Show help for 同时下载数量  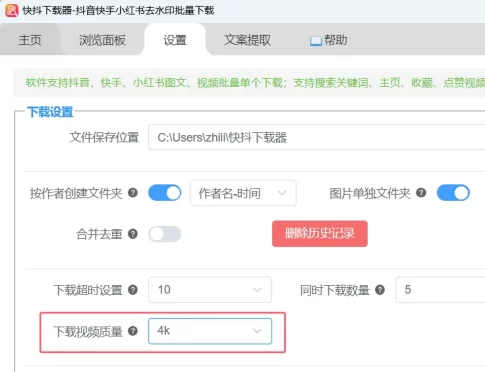tap(380, 290)
